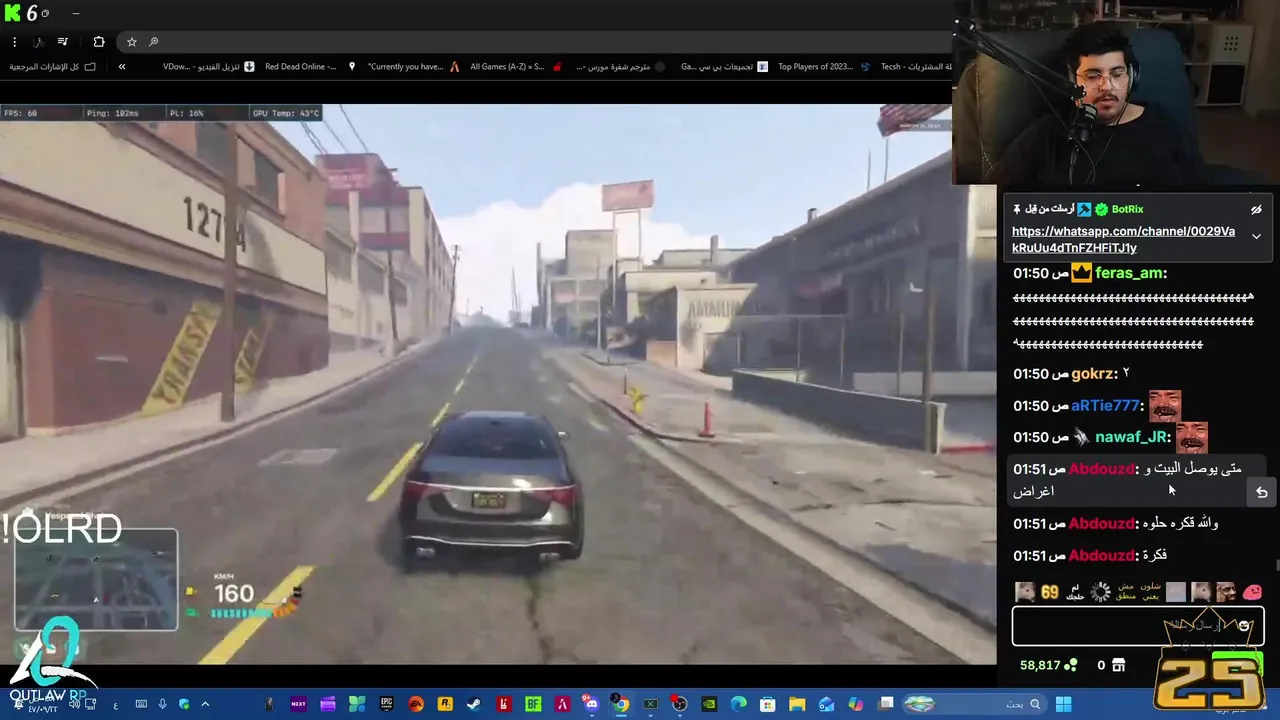The width and height of the screenshot is (1280, 720).
Task: Click the gokrz username in chat
Action: 1092,374
